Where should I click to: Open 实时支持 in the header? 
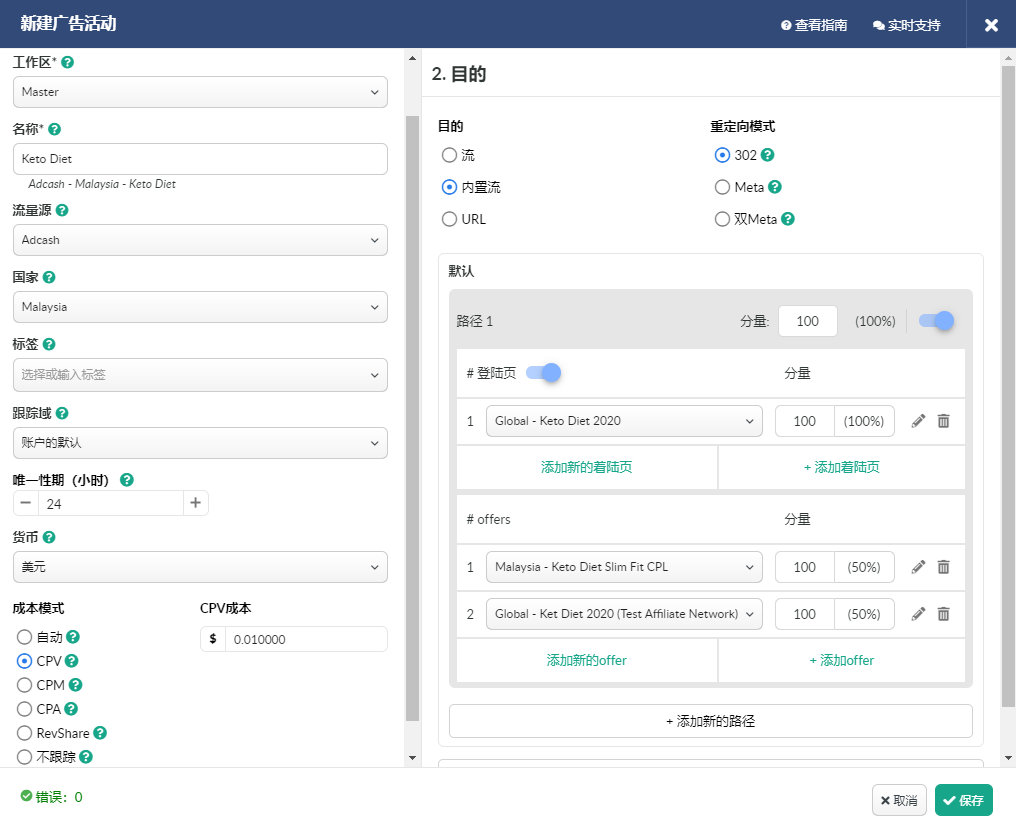tap(906, 25)
